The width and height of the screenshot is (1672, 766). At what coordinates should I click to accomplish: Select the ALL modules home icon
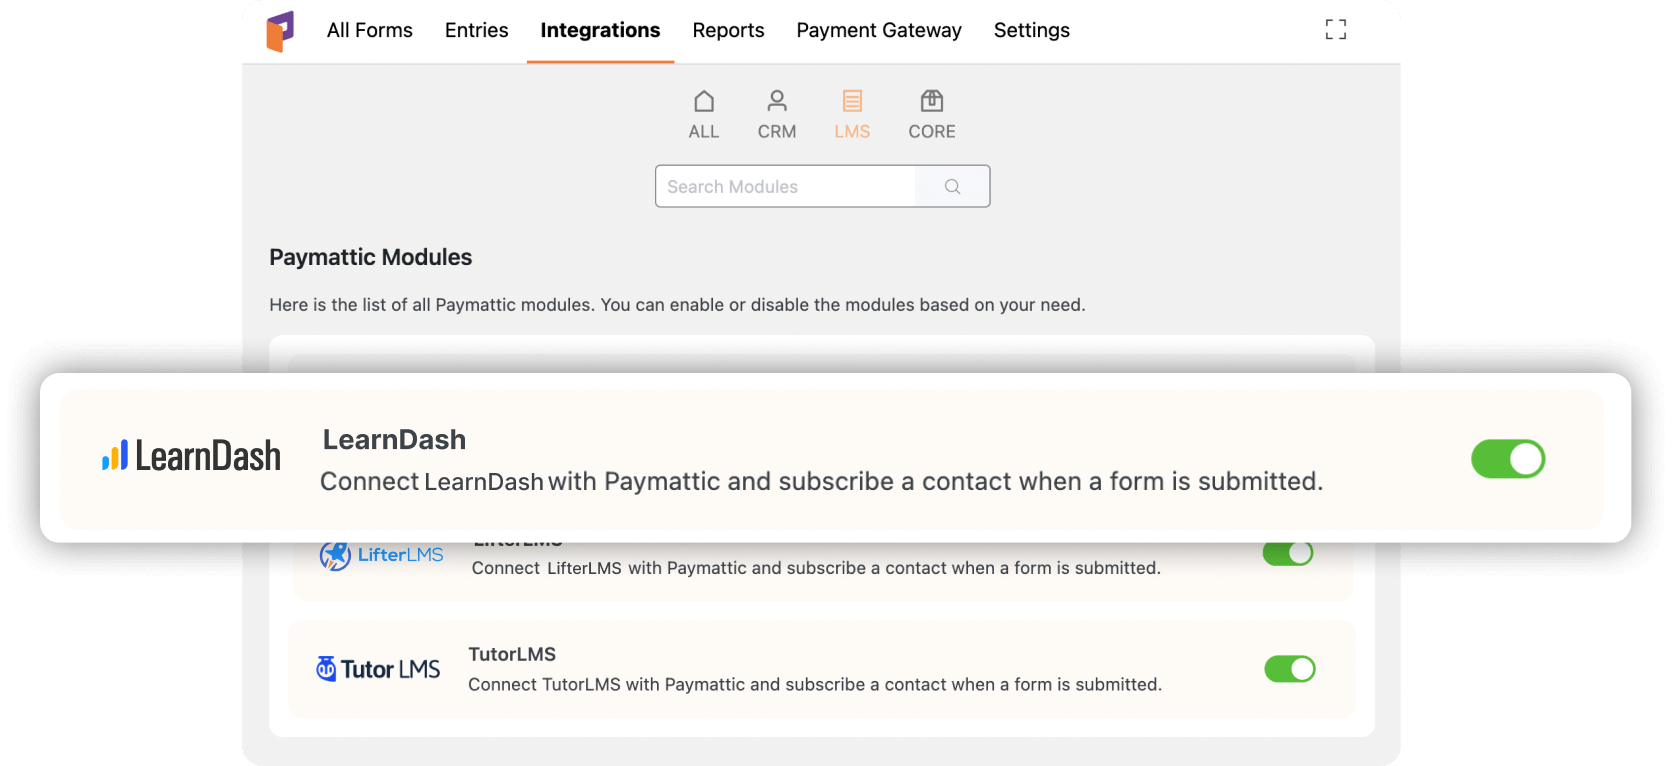(x=704, y=101)
